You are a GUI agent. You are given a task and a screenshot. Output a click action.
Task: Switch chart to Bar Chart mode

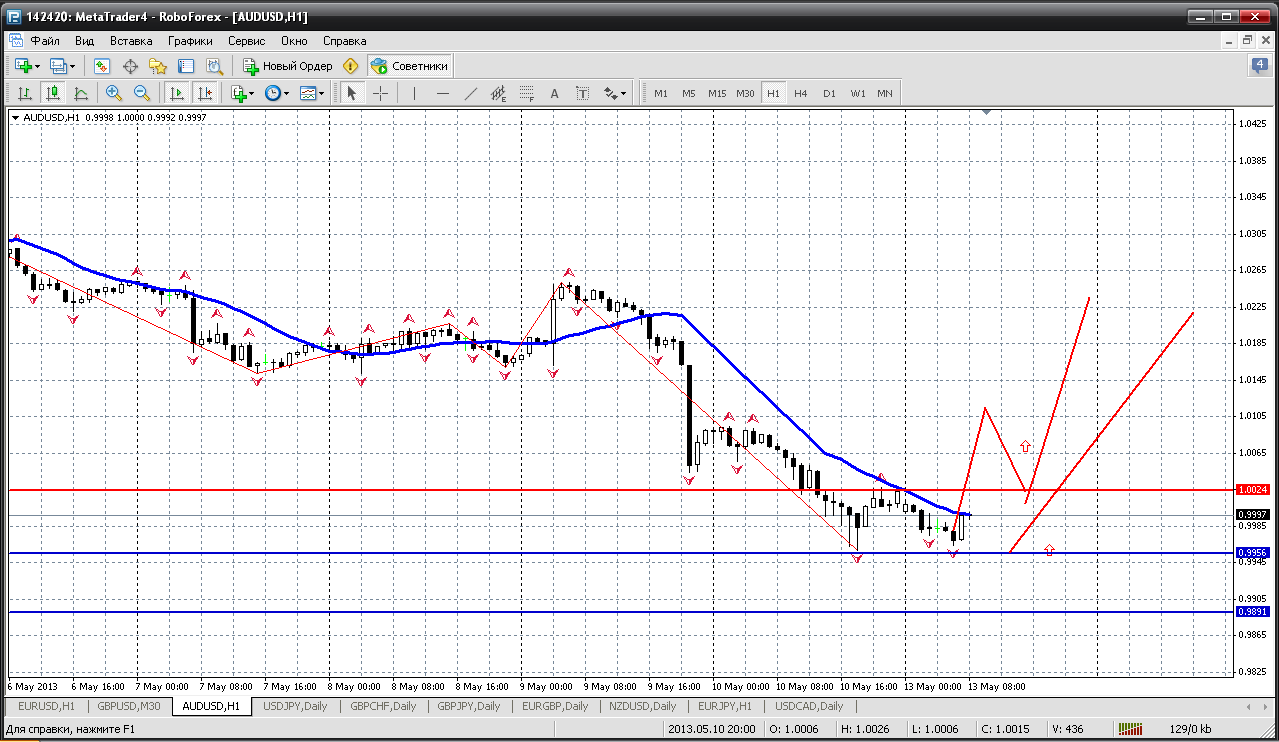pos(24,93)
